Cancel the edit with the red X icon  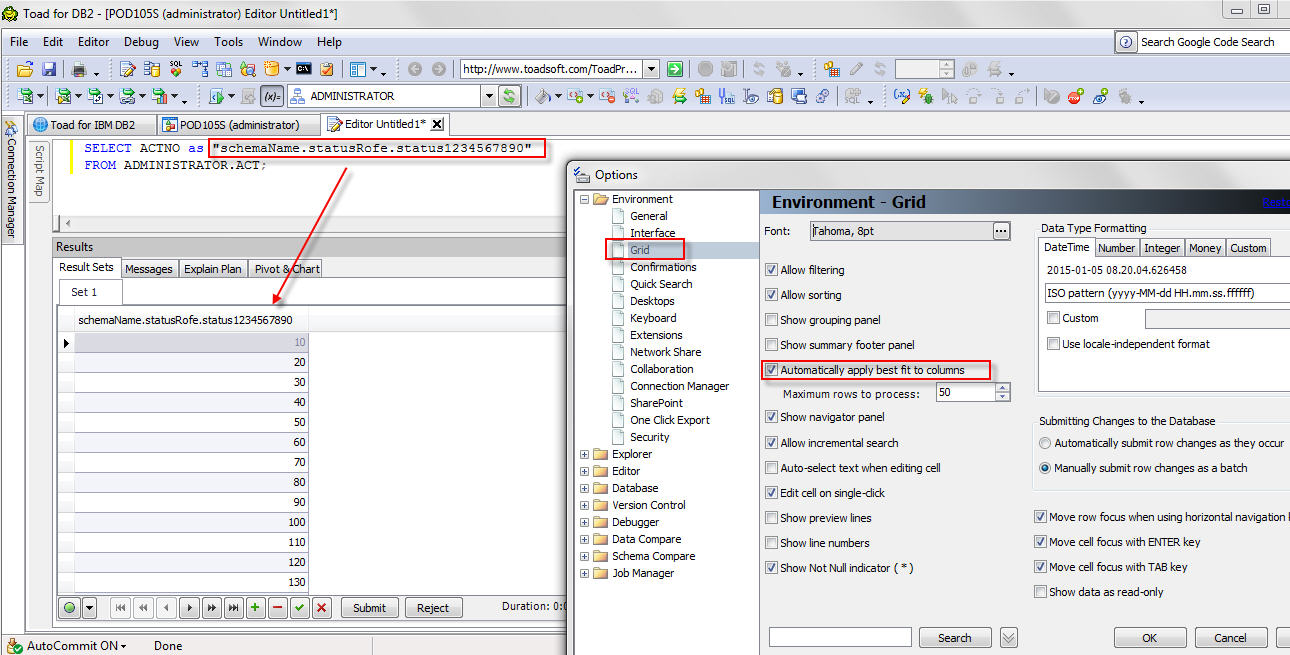(x=322, y=607)
